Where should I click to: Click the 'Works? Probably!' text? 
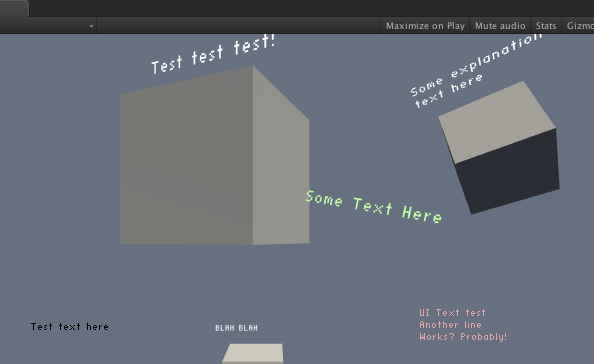pyautogui.click(x=463, y=337)
